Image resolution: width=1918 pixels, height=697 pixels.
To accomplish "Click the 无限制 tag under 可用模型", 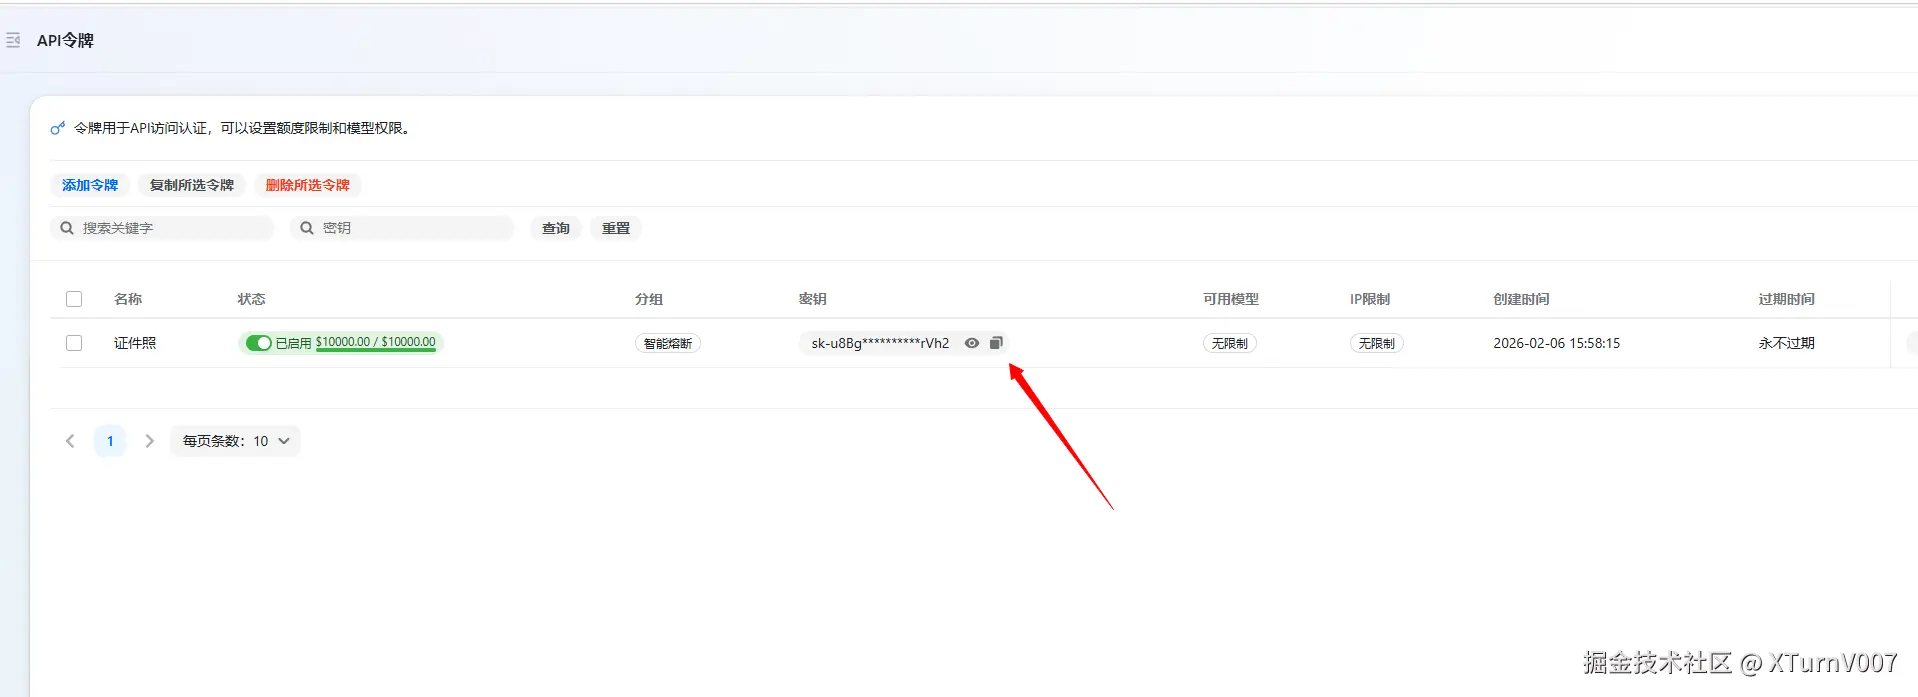I will (x=1230, y=343).
